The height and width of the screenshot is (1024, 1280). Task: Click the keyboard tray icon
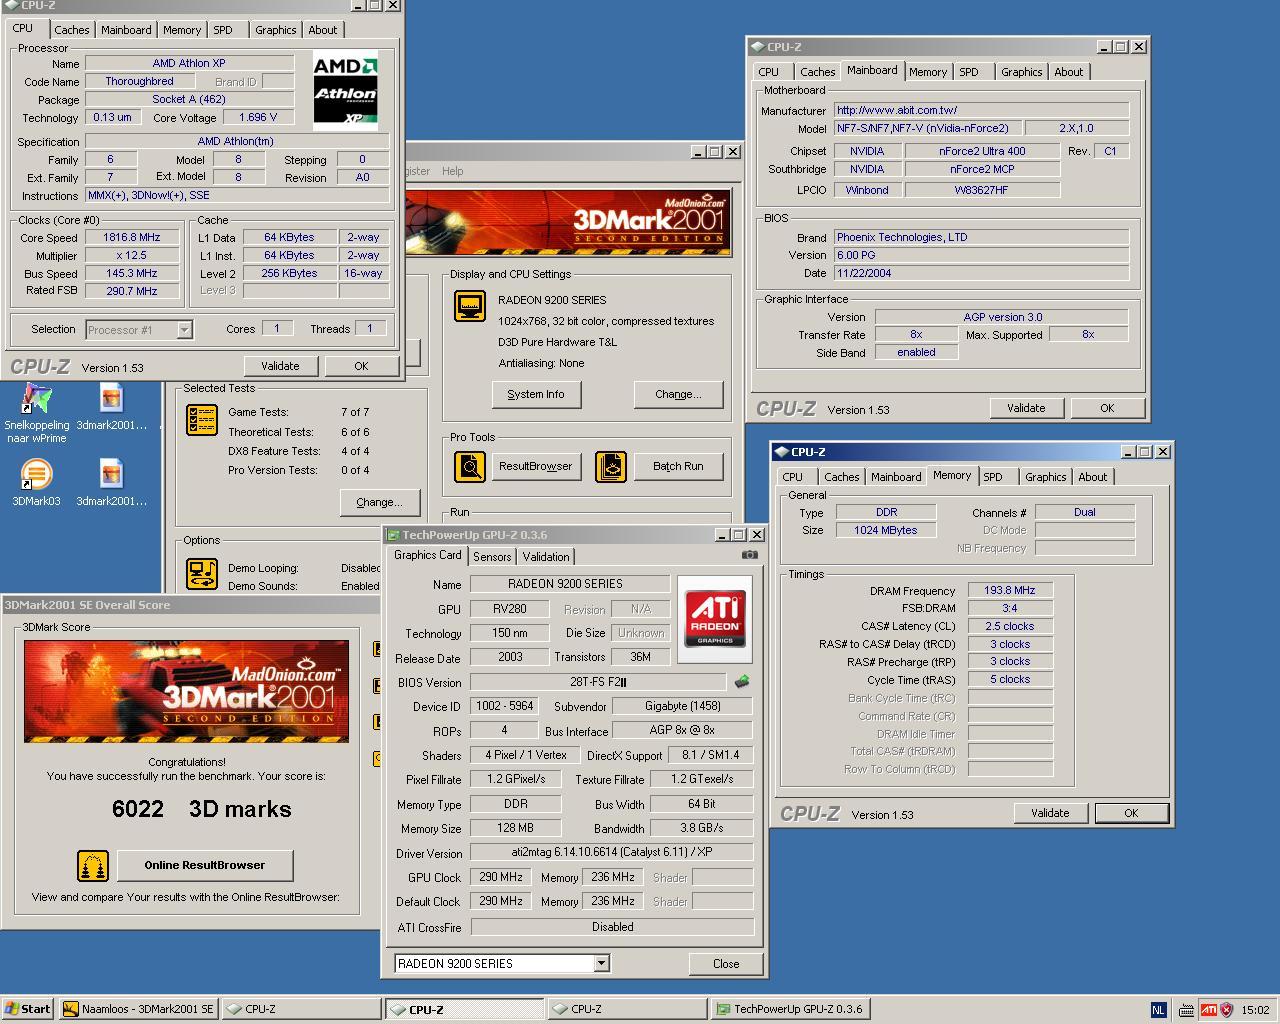1186,1010
